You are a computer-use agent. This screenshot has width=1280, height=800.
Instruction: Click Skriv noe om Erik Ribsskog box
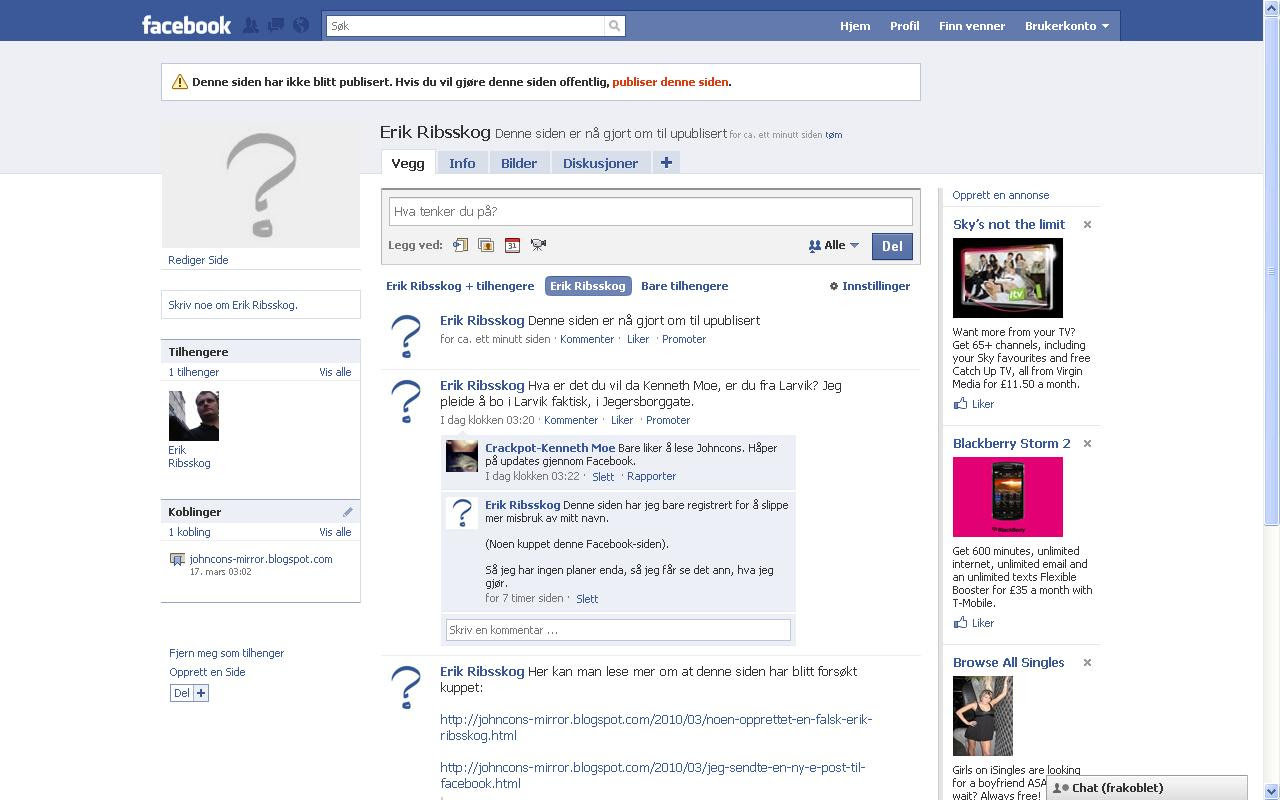[x=261, y=305]
